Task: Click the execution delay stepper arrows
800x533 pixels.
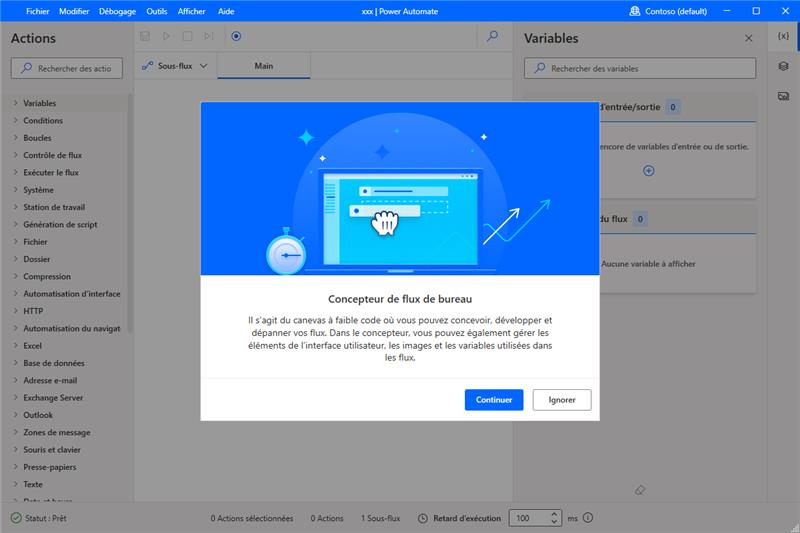Action: point(555,518)
